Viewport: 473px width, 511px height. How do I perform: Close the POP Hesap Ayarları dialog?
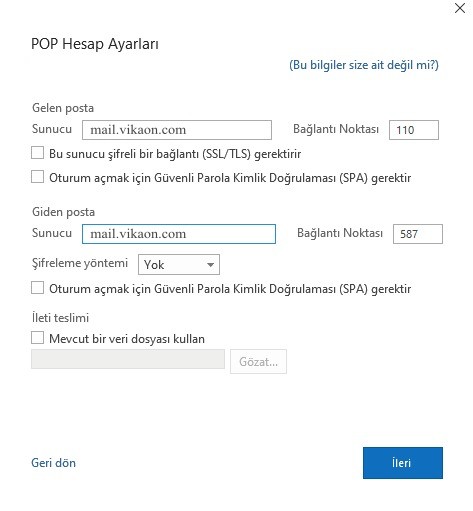[460, 8]
